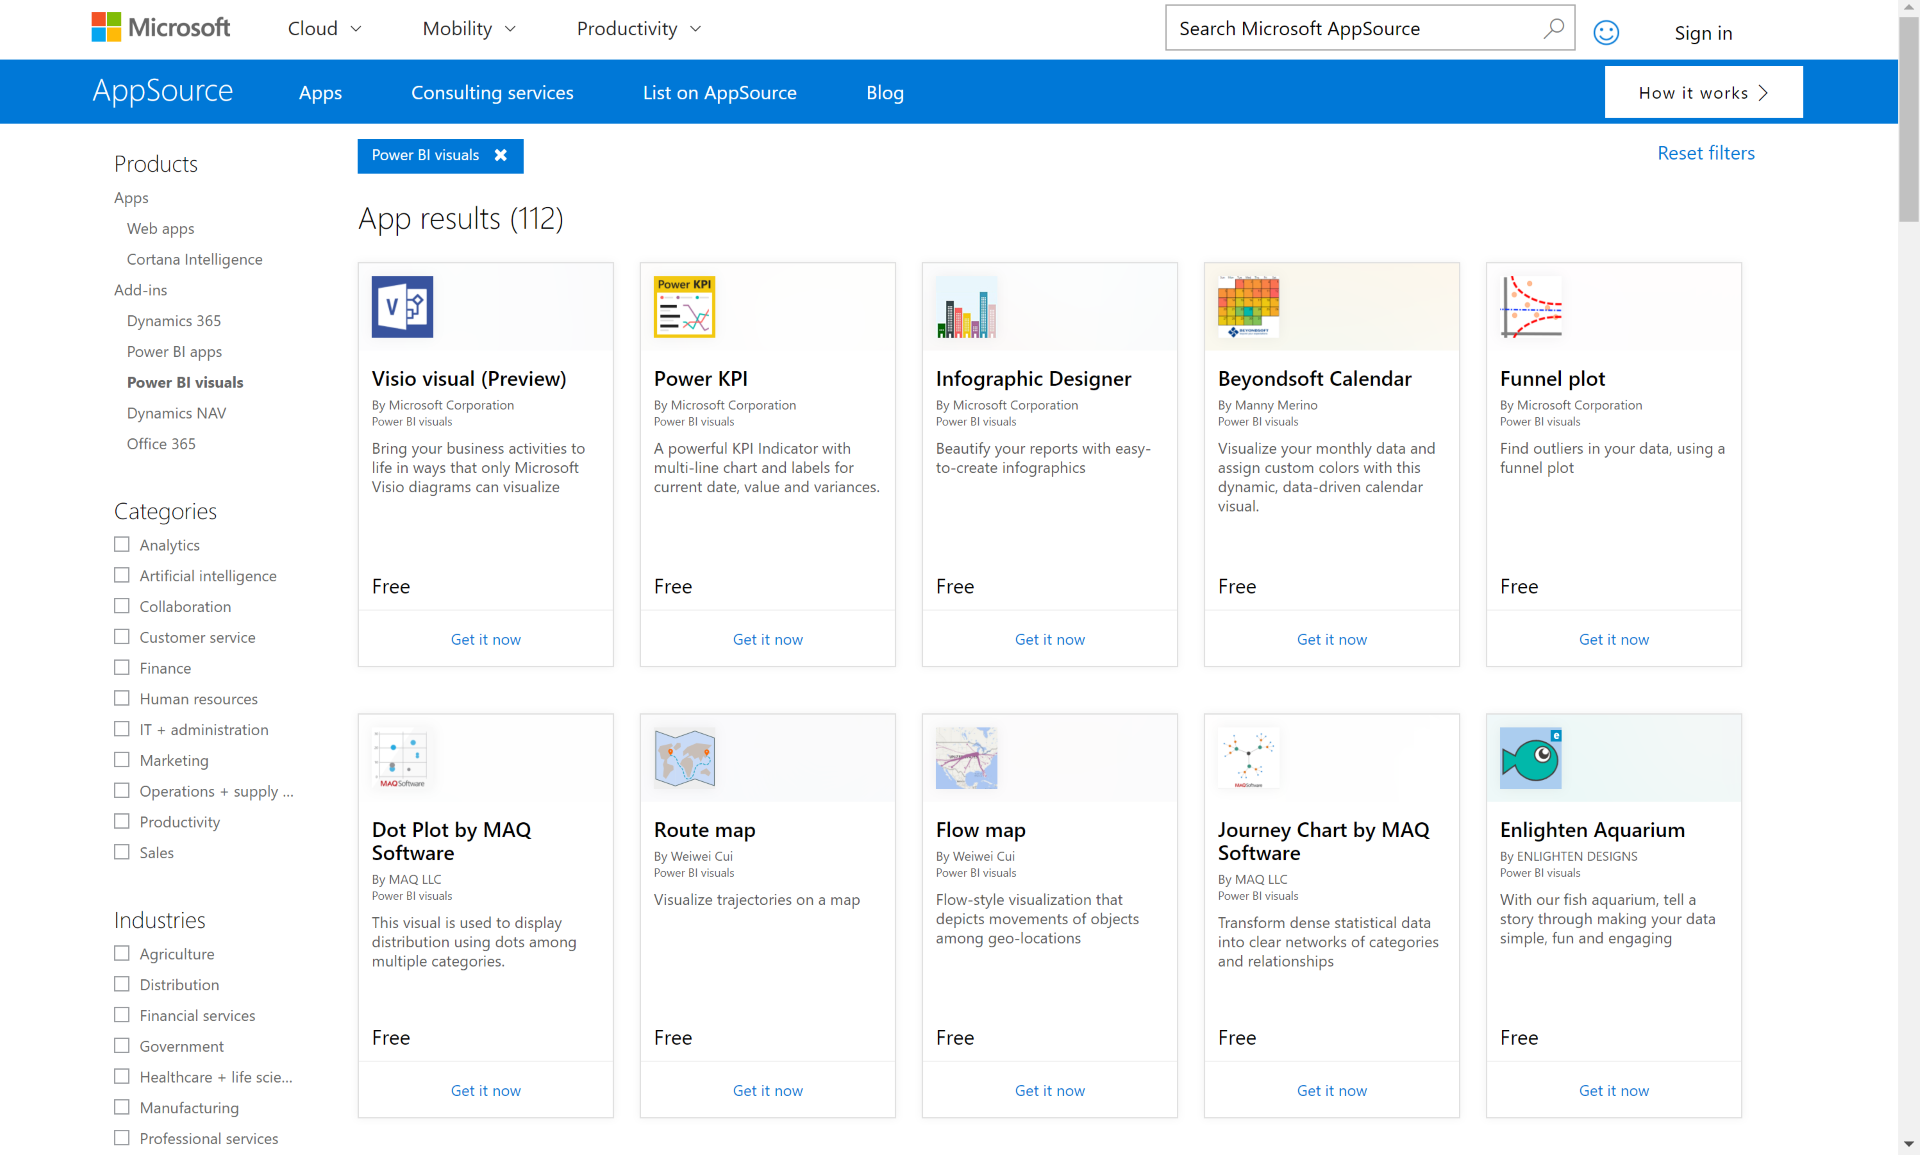1920x1155 pixels.
Task: Click the Search Microsoft AppSource field
Action: point(1350,29)
